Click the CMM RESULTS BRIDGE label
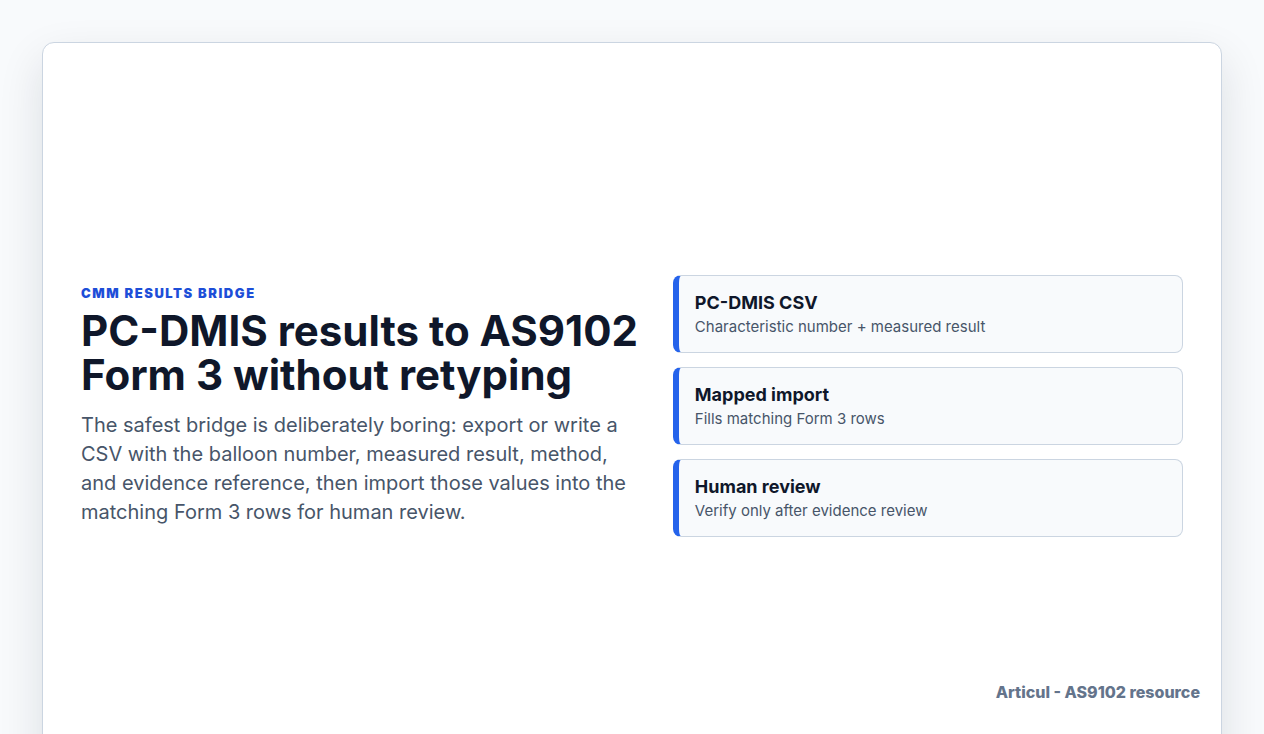Screen dimensions: 1264x734 [x=168, y=293]
